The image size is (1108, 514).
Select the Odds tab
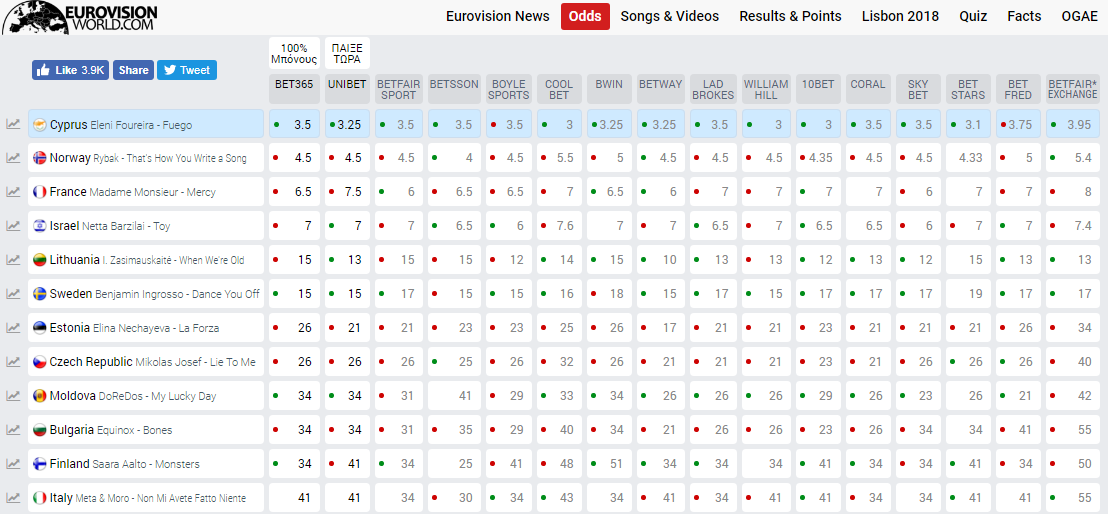point(585,16)
